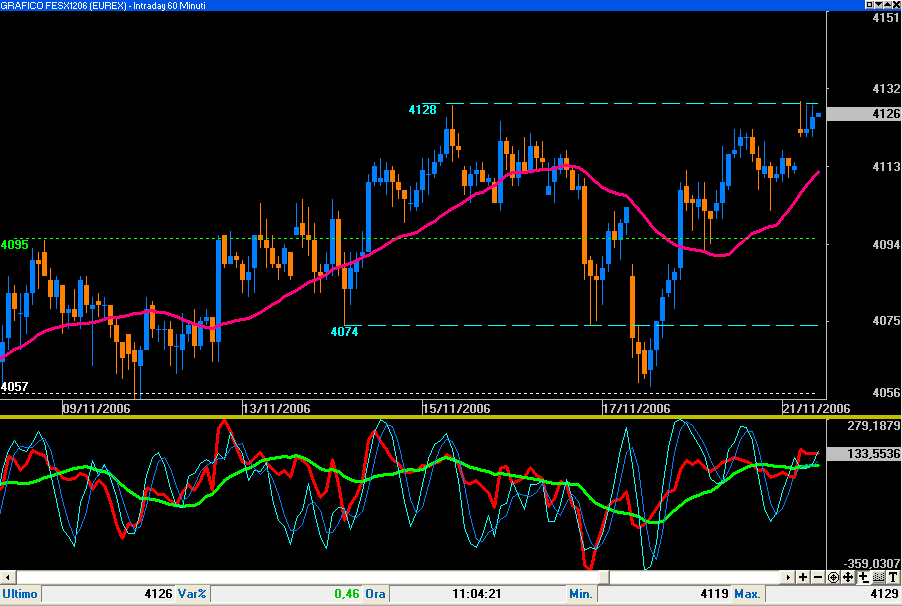
Task: Click the square restore icon in title bar
Action: (x=869, y=5)
